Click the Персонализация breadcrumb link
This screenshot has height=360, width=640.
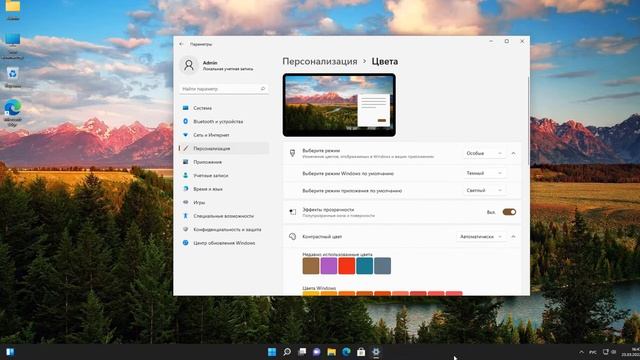(320, 62)
